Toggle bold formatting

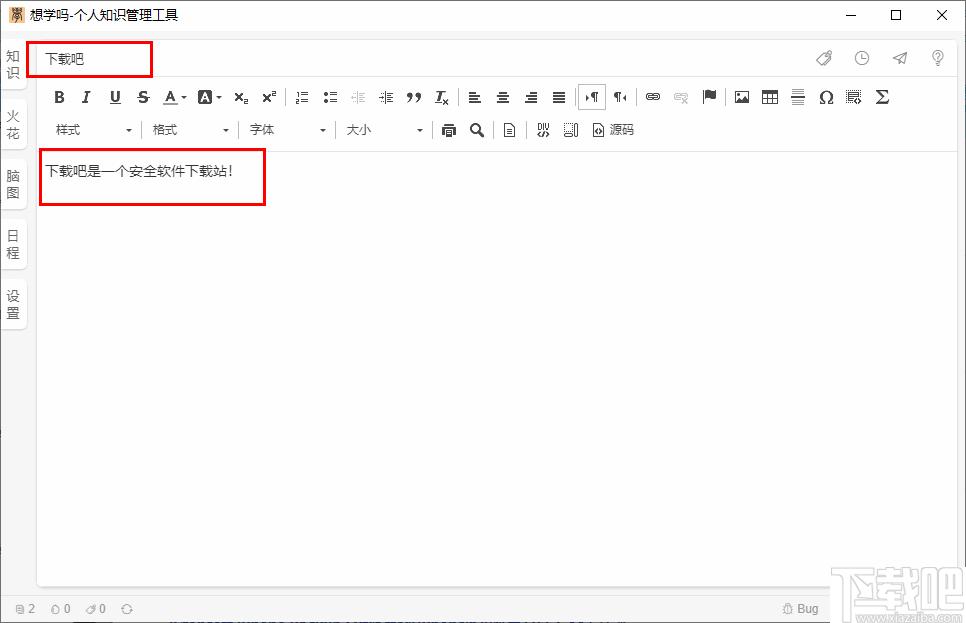59,97
